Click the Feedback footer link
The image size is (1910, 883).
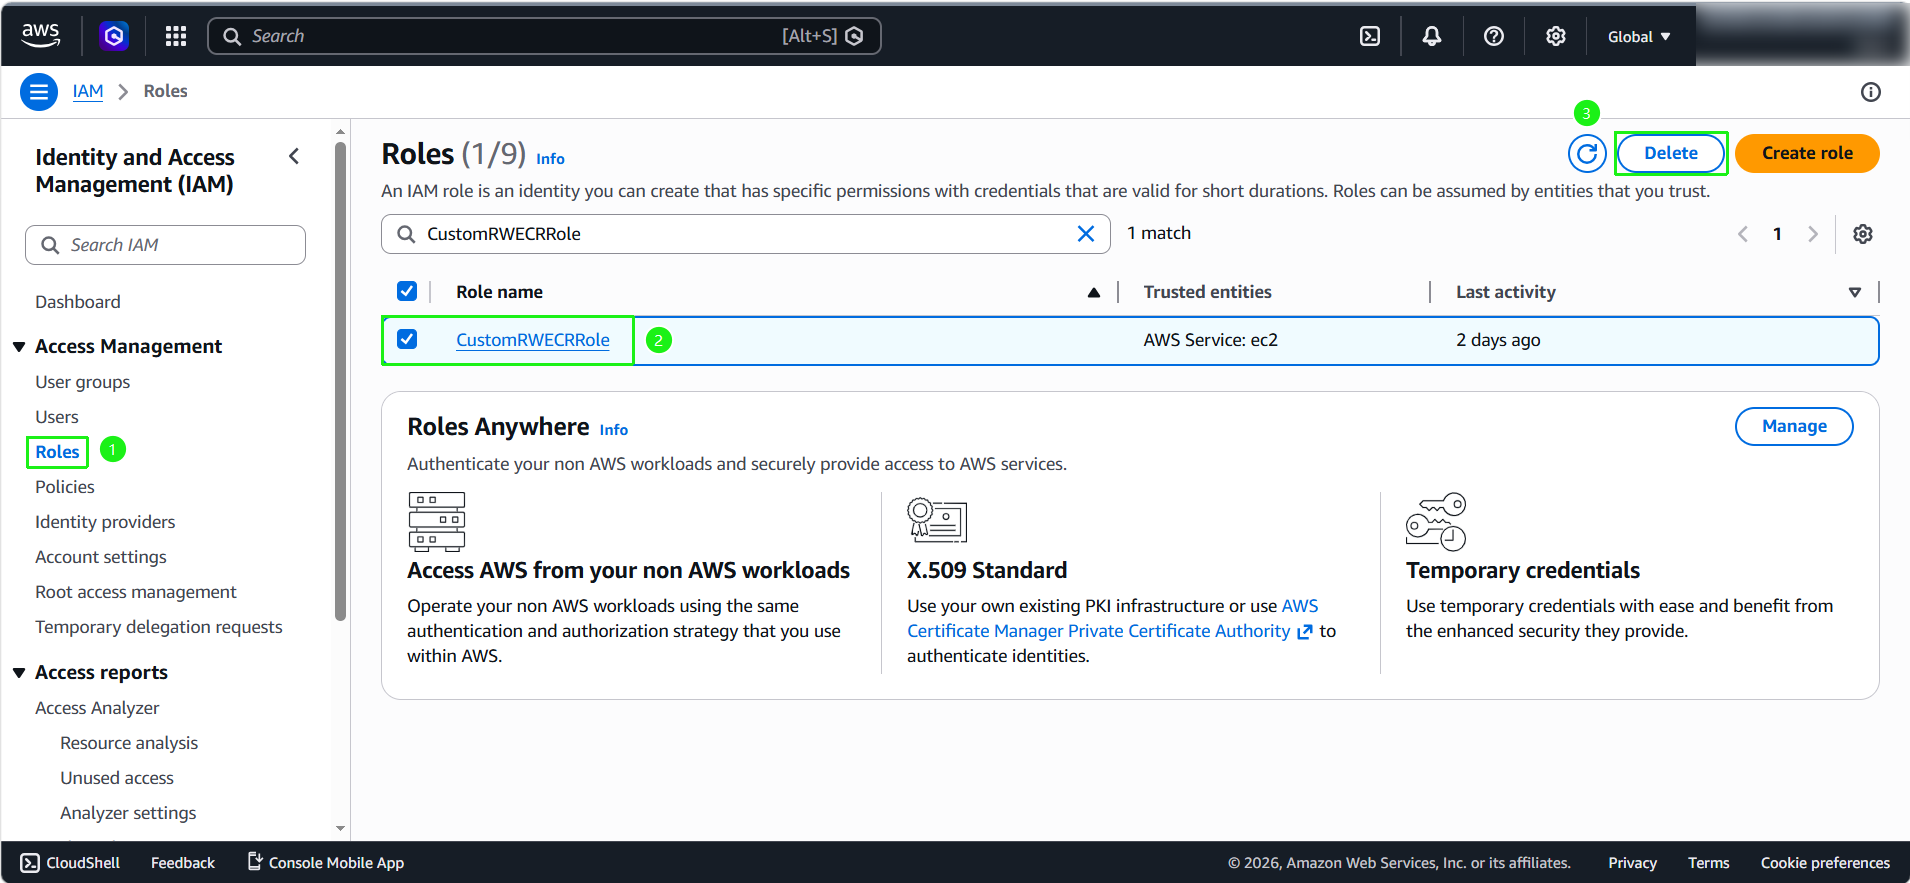pos(183,863)
